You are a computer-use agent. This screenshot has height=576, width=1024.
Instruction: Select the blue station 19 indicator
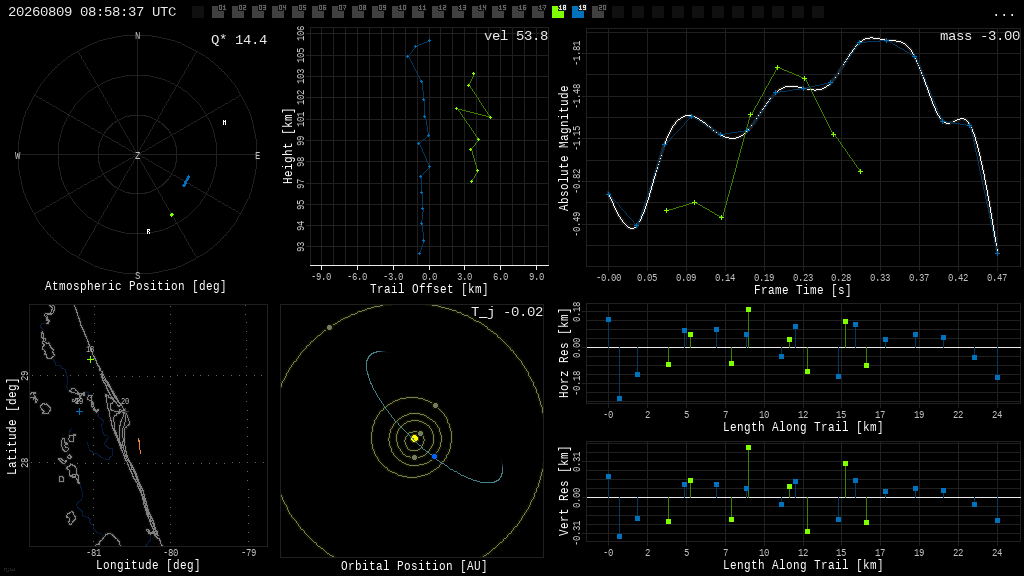pyautogui.click(x=578, y=12)
